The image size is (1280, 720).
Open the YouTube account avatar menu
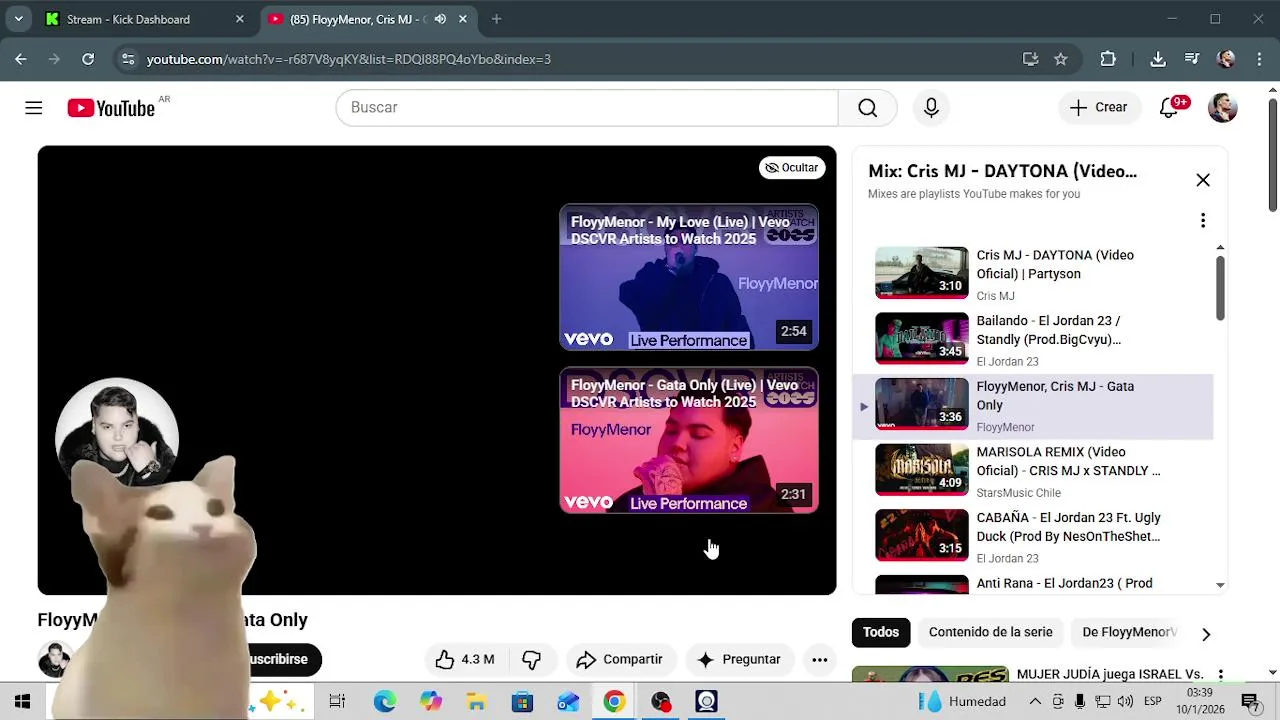click(1222, 108)
